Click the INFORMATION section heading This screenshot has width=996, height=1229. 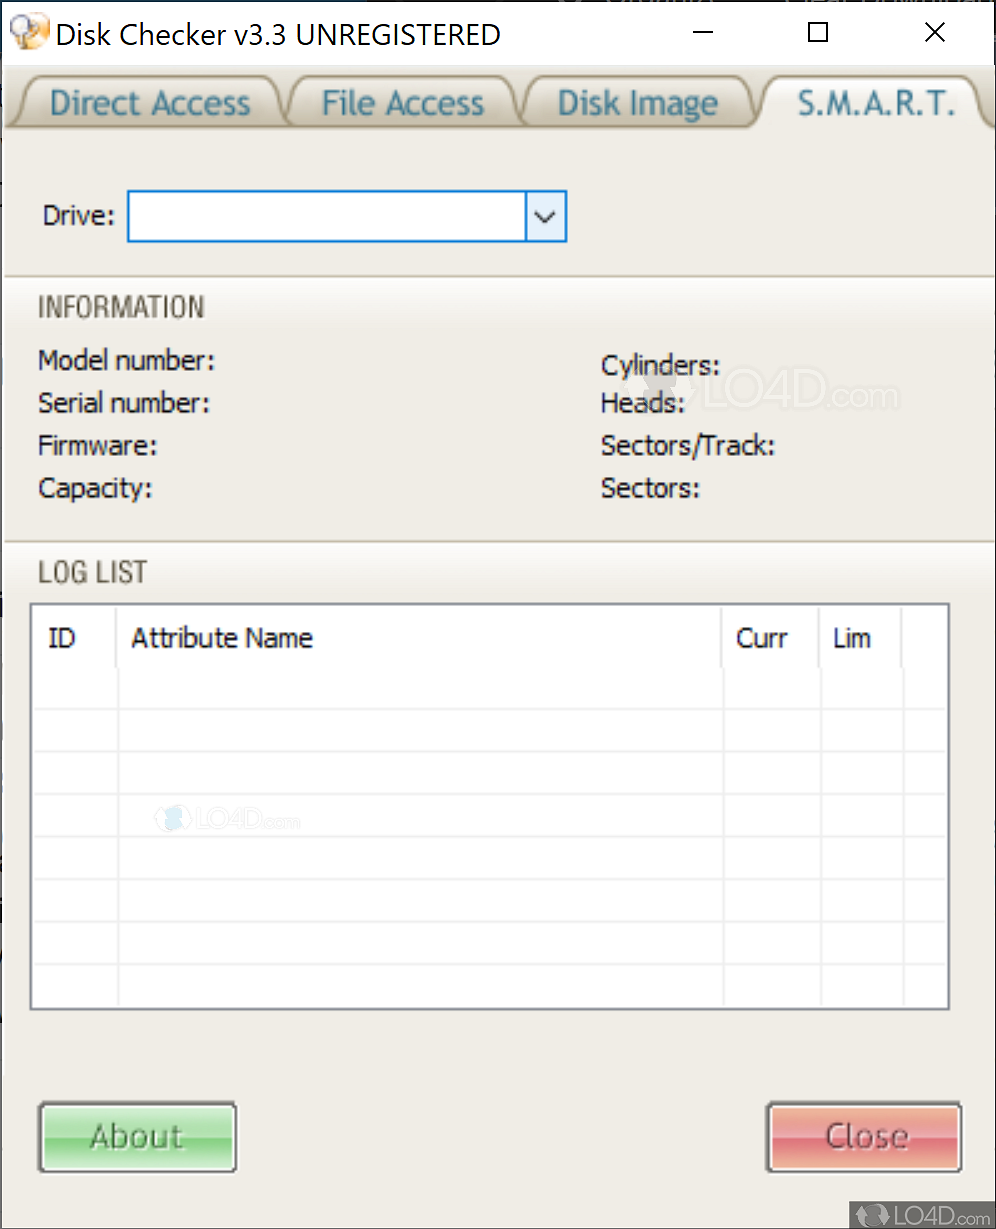[x=120, y=307]
